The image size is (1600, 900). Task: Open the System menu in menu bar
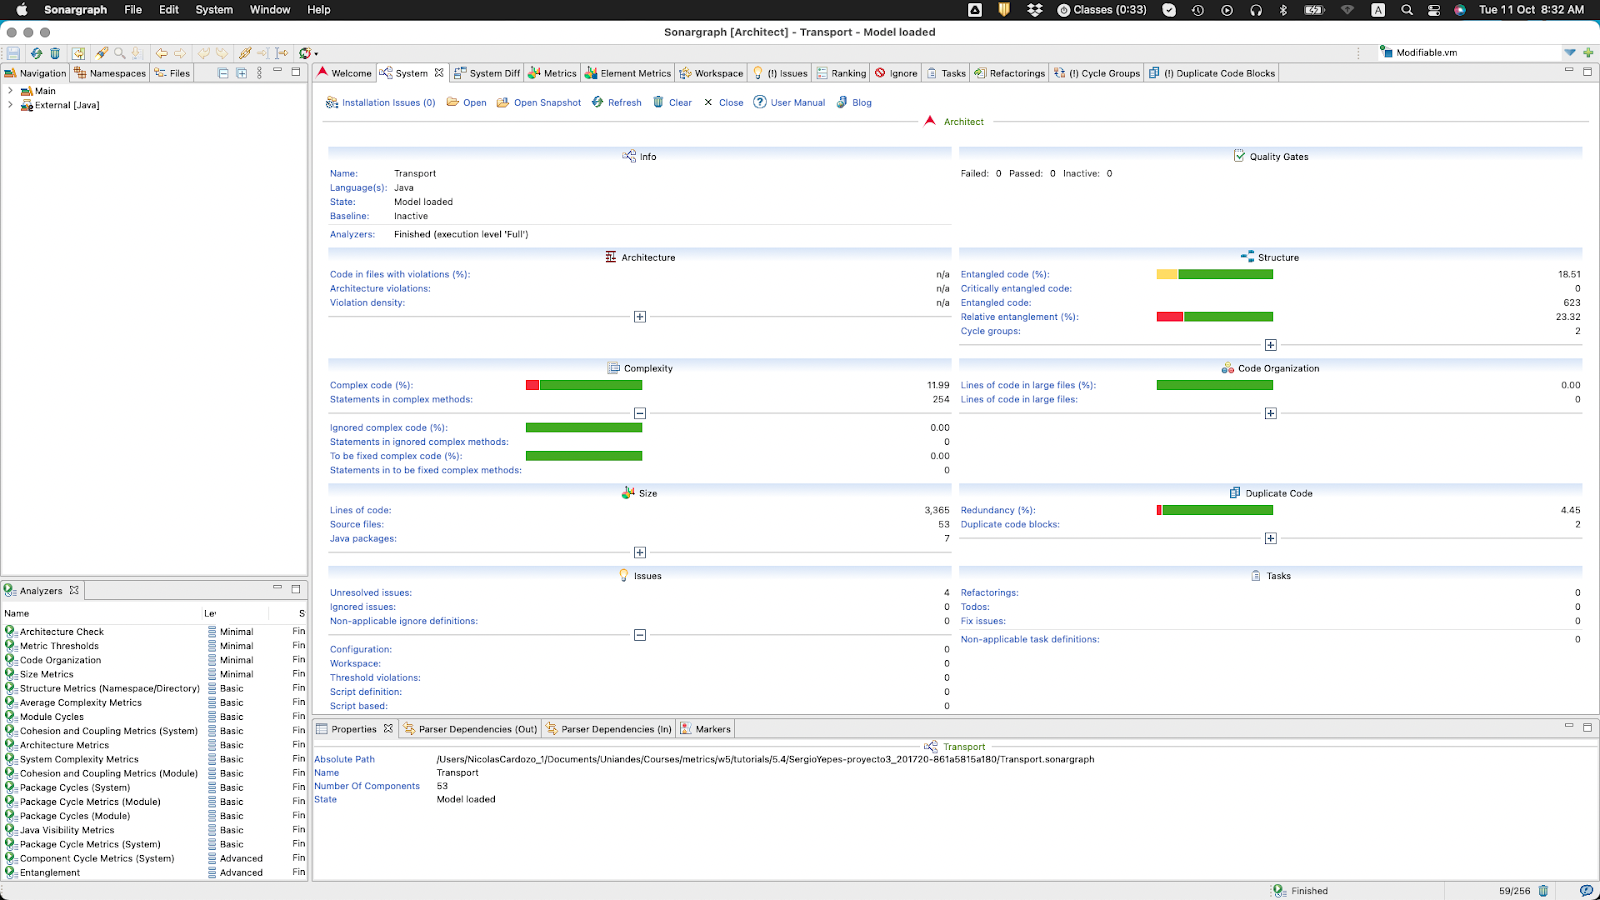click(214, 9)
